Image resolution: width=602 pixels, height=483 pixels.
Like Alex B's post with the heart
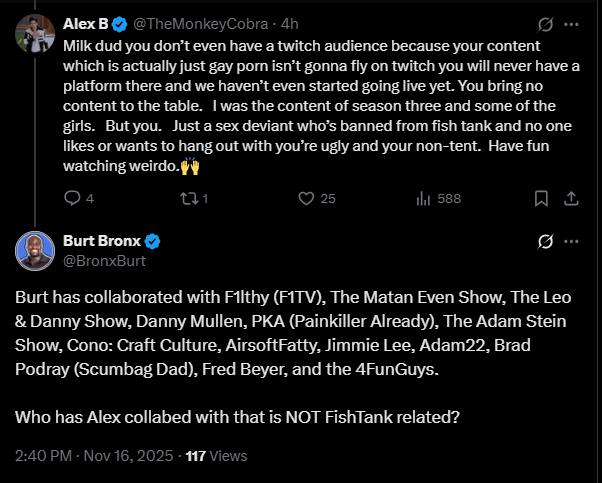click(308, 198)
